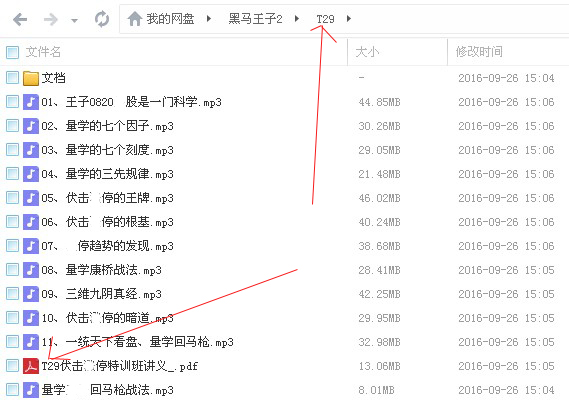This screenshot has height=415, width=569.
Task: Select the T29 breadcrumb item
Action: [x=325, y=19]
